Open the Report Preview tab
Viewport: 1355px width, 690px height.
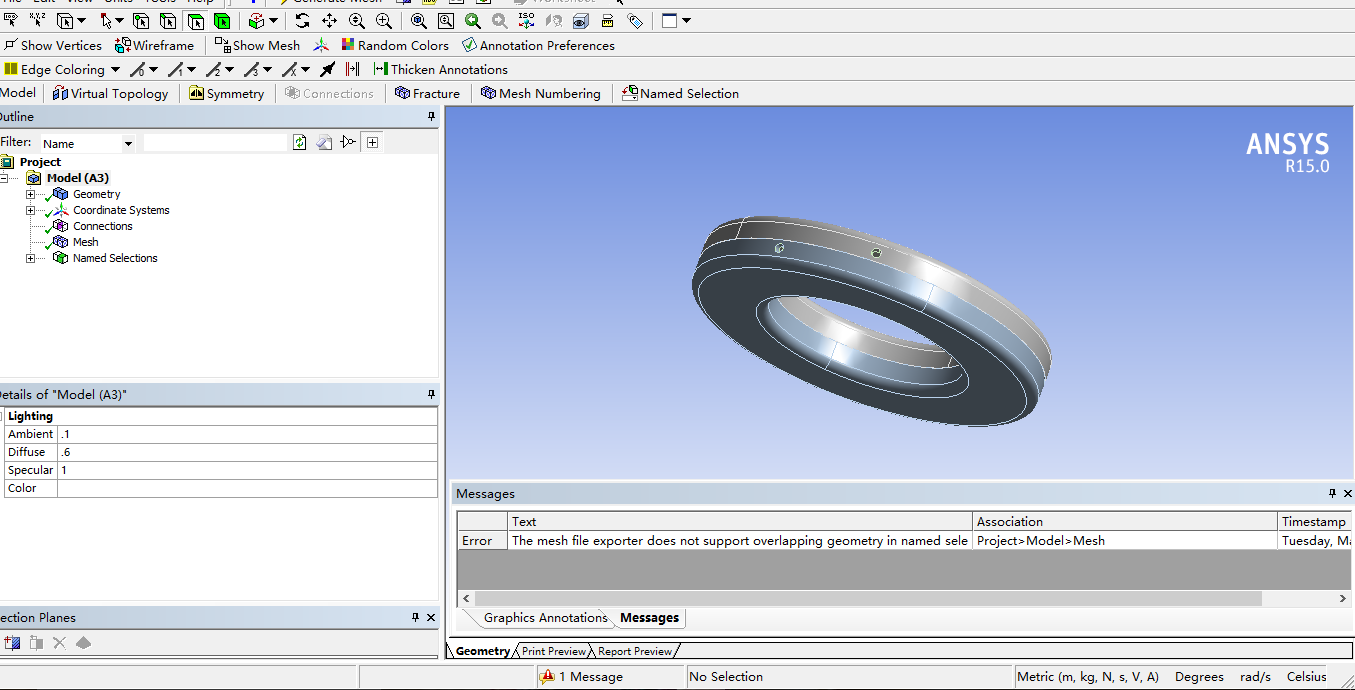click(634, 651)
